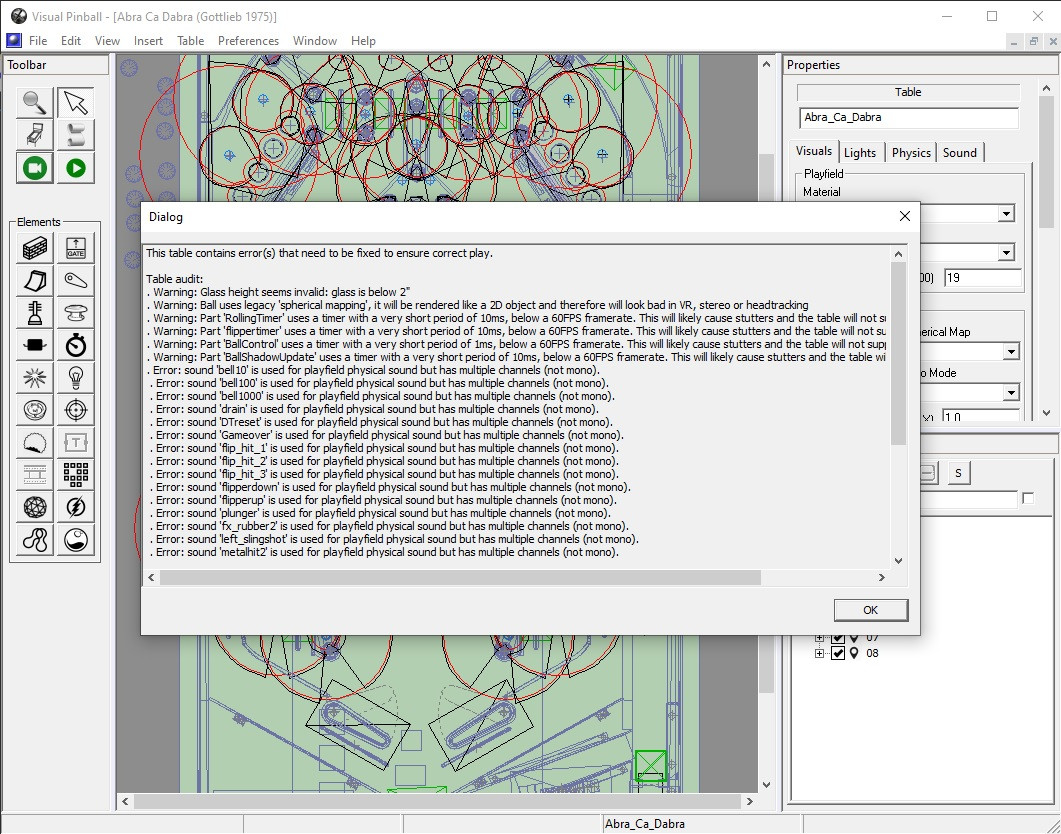Click the dialog scroll-right arrow
1061x834 pixels.
(x=881, y=577)
